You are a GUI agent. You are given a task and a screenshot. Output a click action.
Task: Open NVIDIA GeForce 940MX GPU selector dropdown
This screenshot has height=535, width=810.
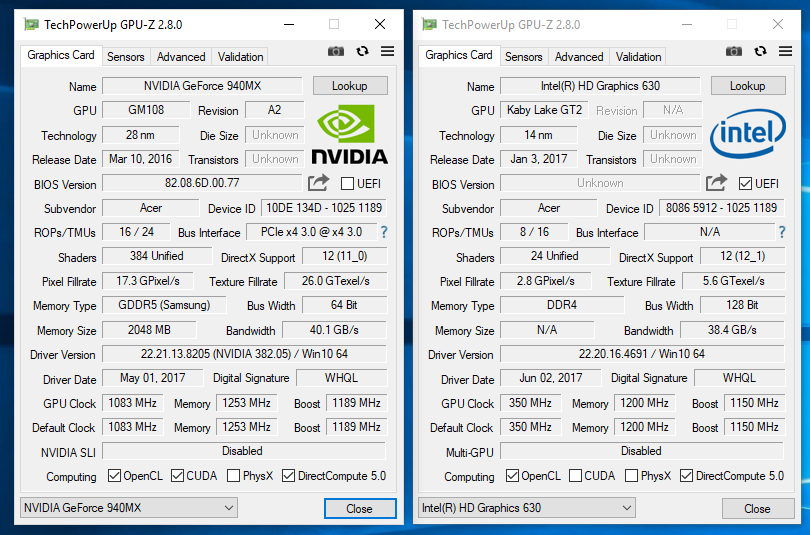(129, 508)
